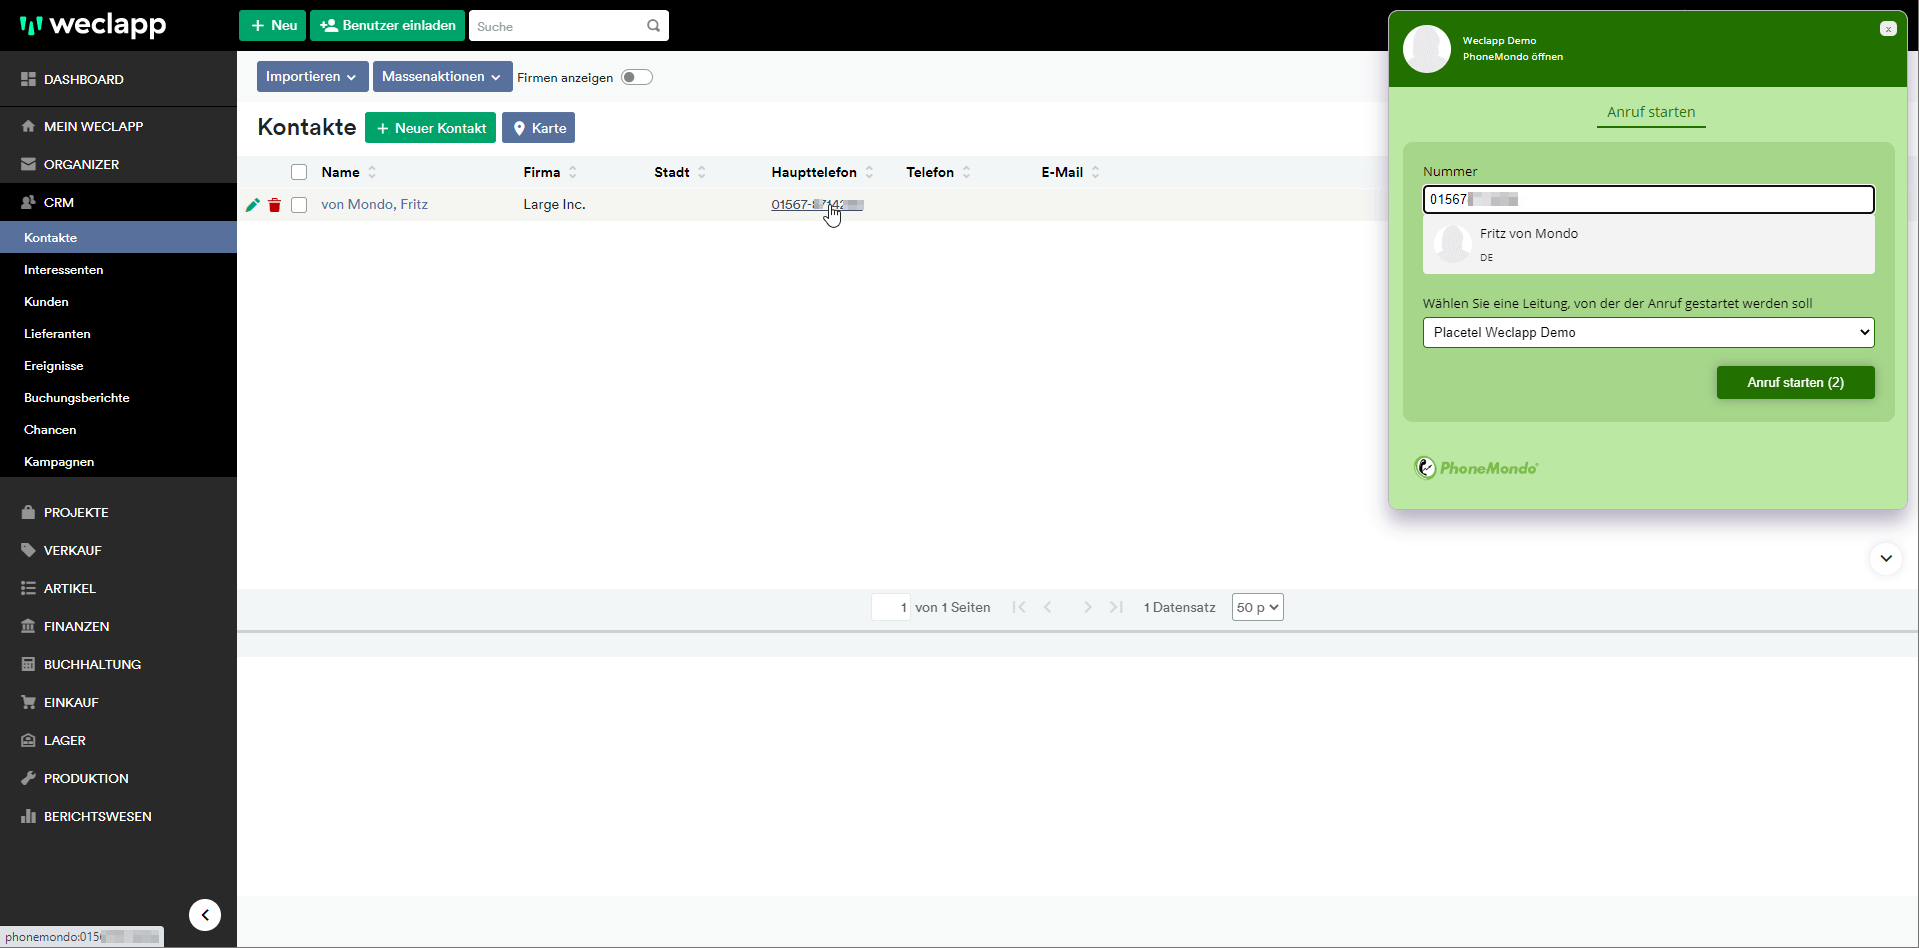Open the Dashboard menu item
The height and width of the screenshot is (948, 1919).
click(x=84, y=79)
